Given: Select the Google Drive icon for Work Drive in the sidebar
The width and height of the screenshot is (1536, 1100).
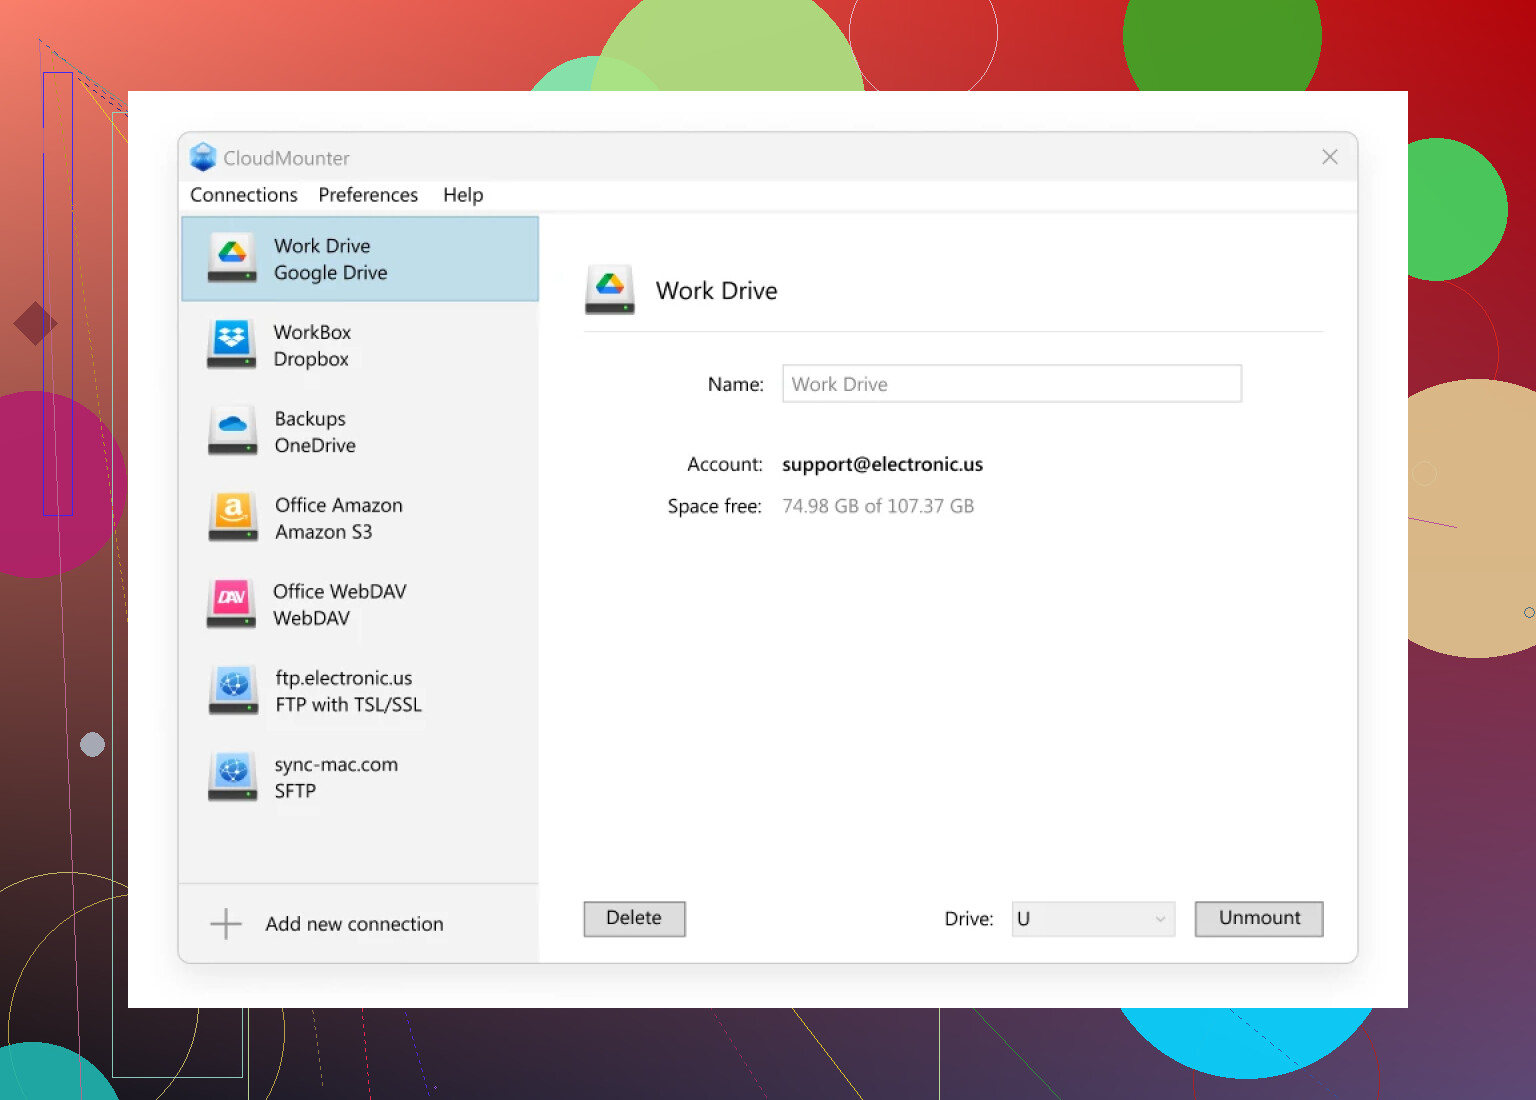Looking at the screenshot, I should (x=232, y=258).
